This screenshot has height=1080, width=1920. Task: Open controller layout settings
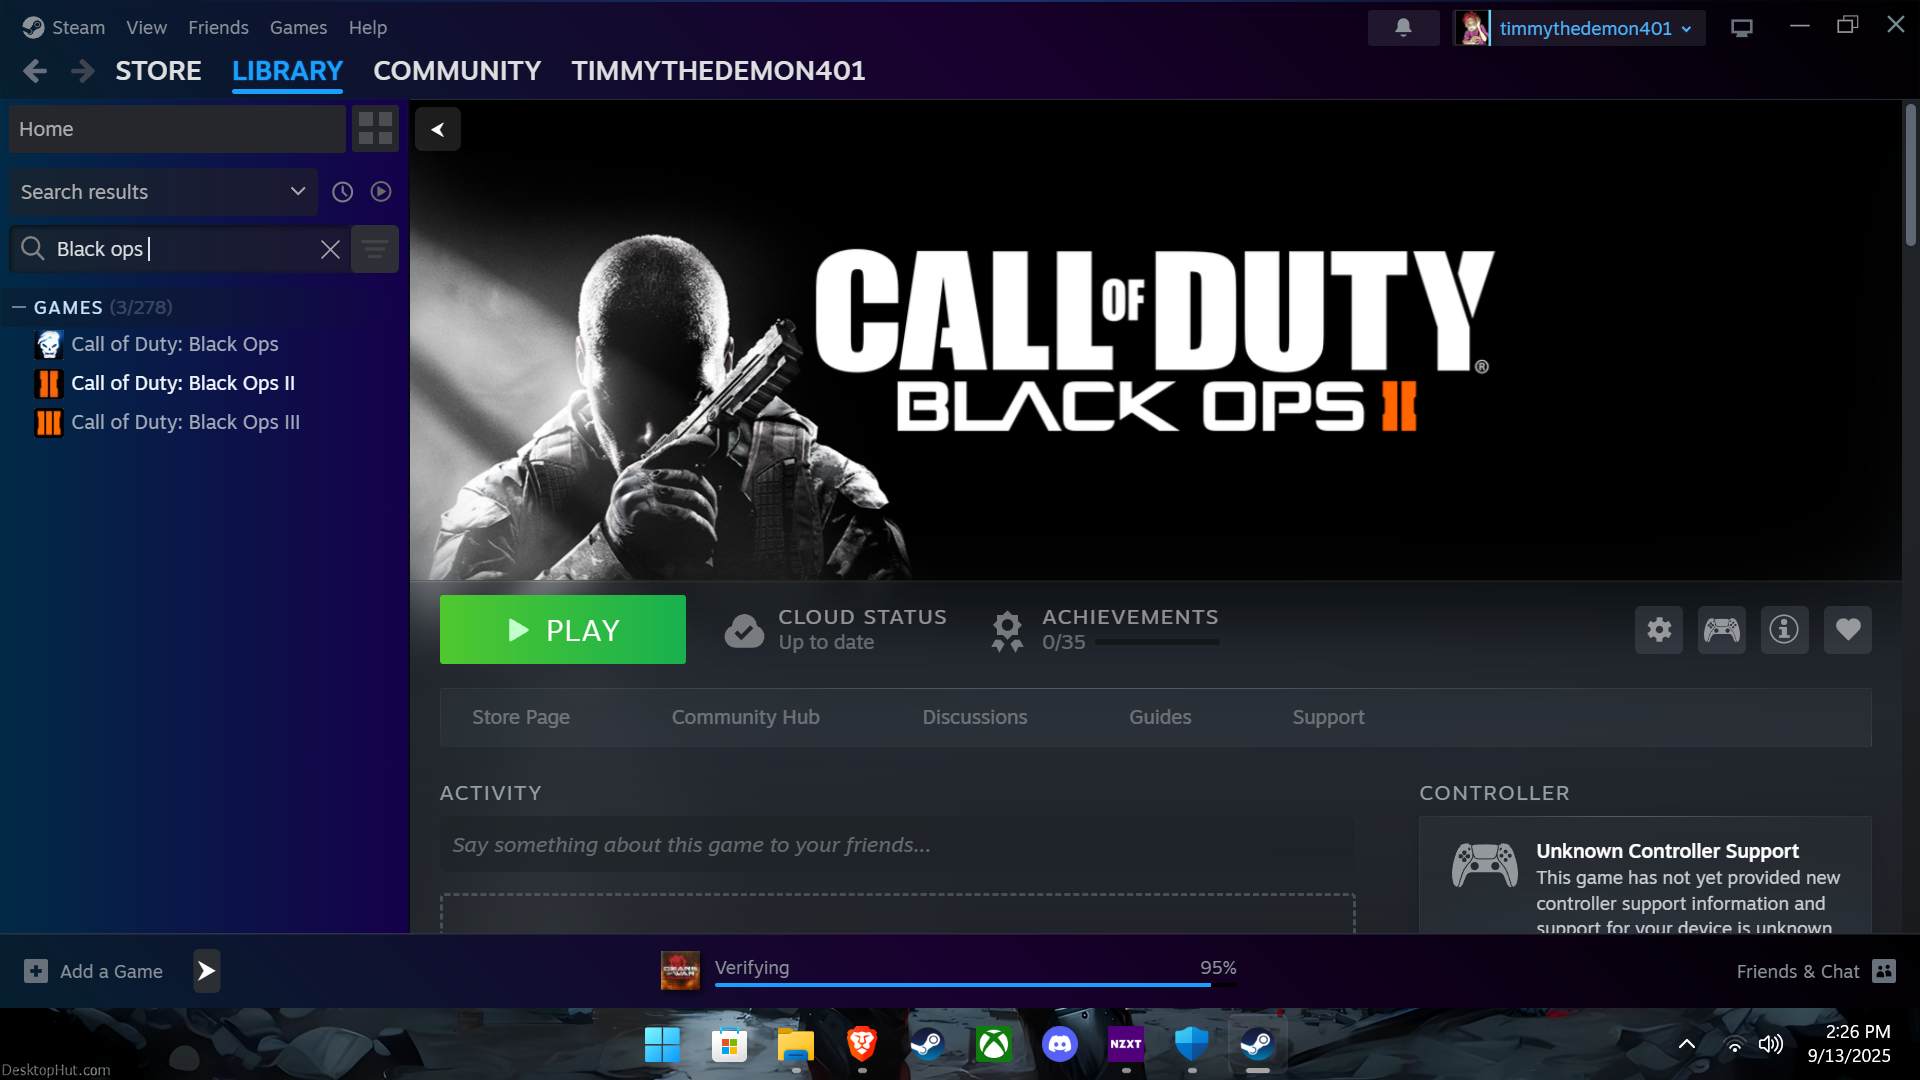pos(1722,630)
